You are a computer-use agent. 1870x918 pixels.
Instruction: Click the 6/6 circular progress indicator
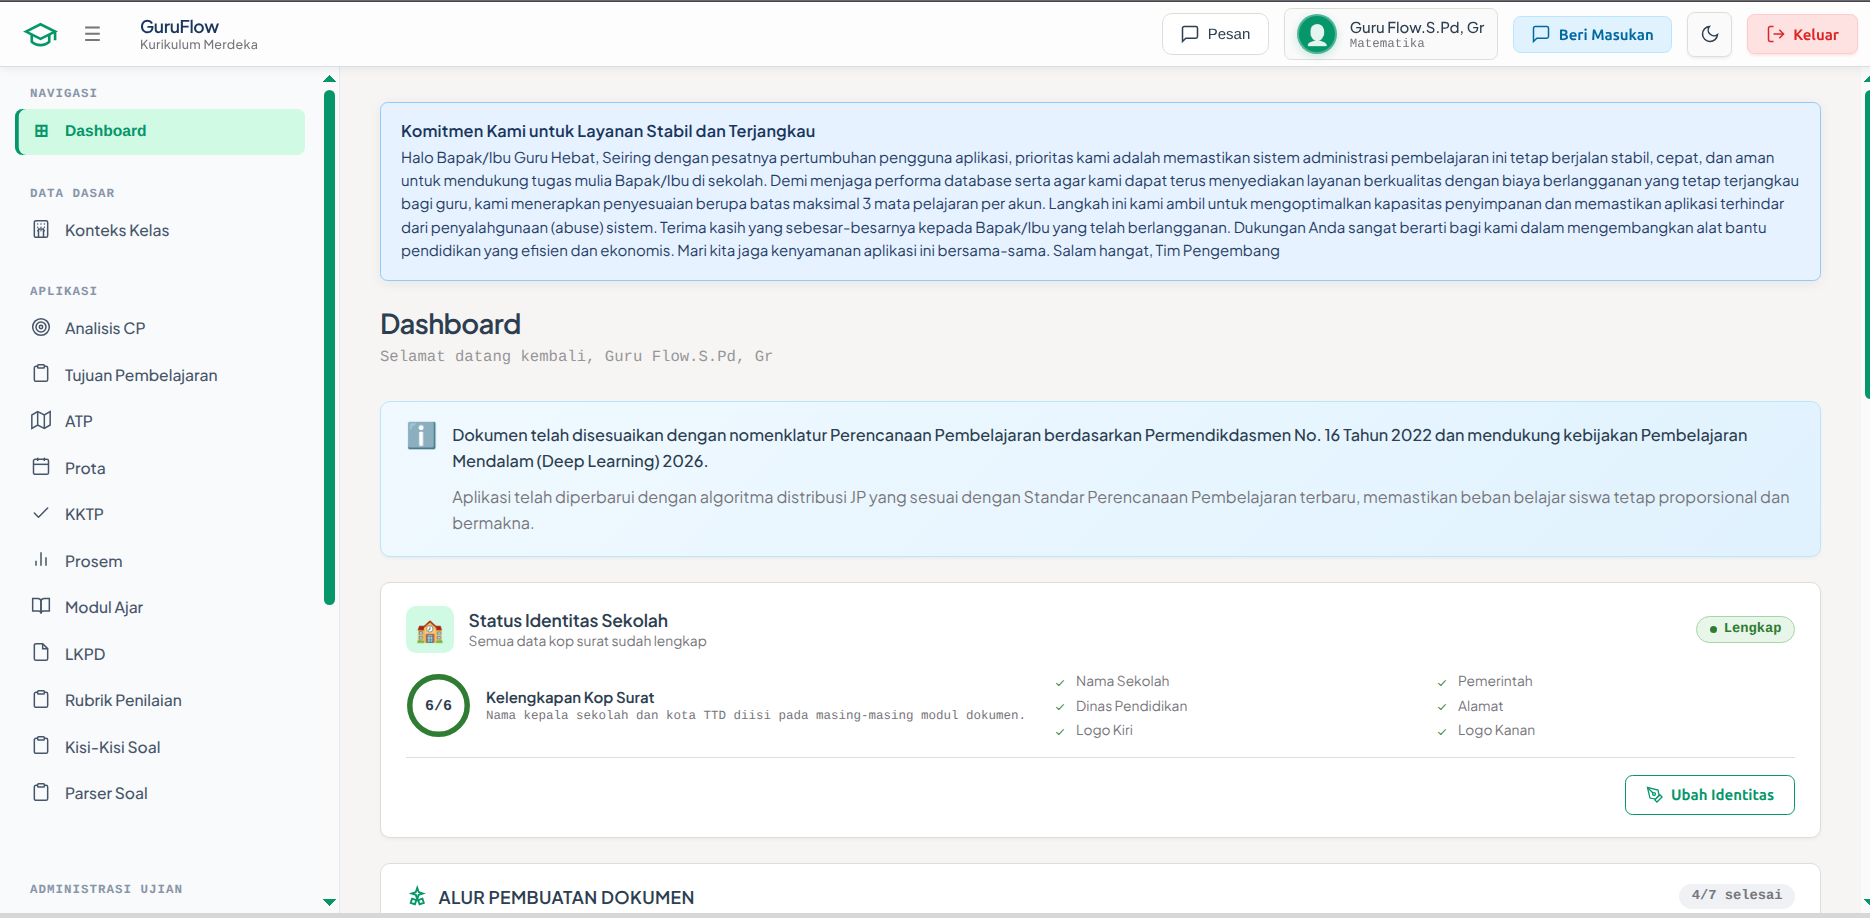[x=438, y=705]
